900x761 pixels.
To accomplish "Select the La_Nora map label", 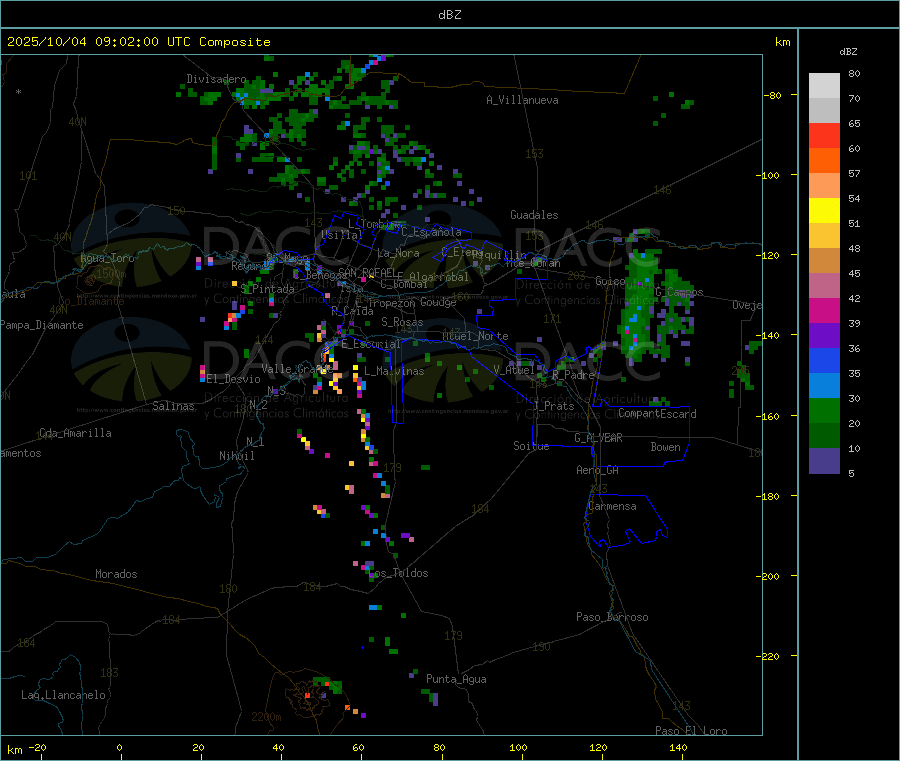I will click(398, 253).
